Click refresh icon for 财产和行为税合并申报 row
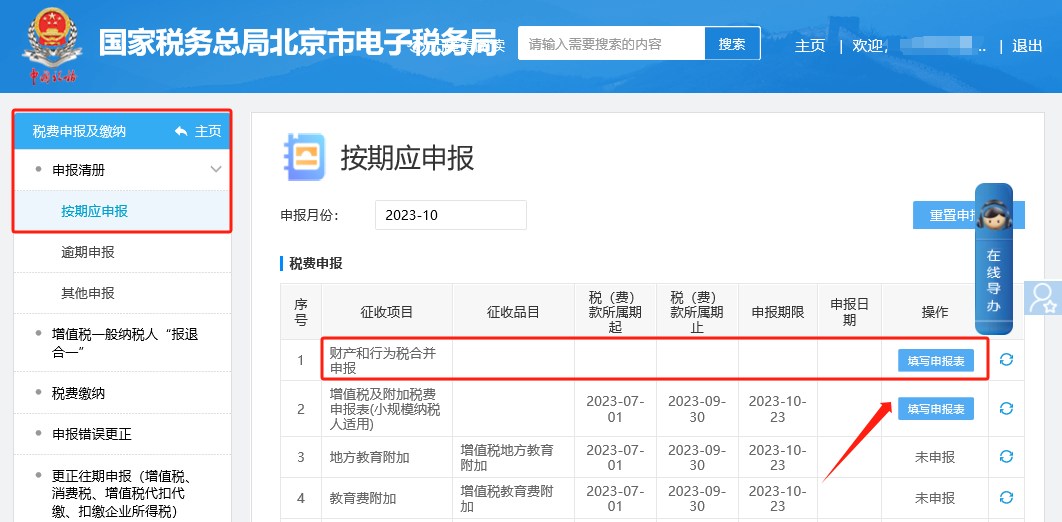Viewport: 1062px width, 522px height. tap(1006, 360)
